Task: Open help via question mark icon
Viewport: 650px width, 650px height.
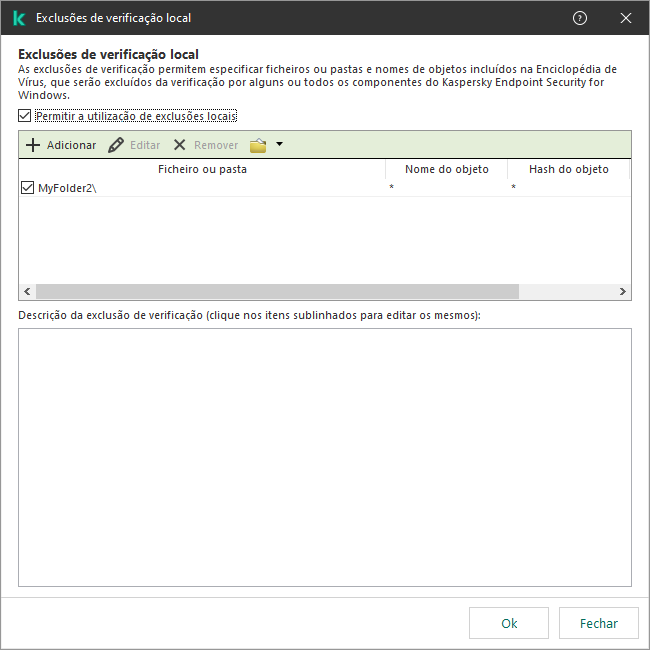Action: 580,18
